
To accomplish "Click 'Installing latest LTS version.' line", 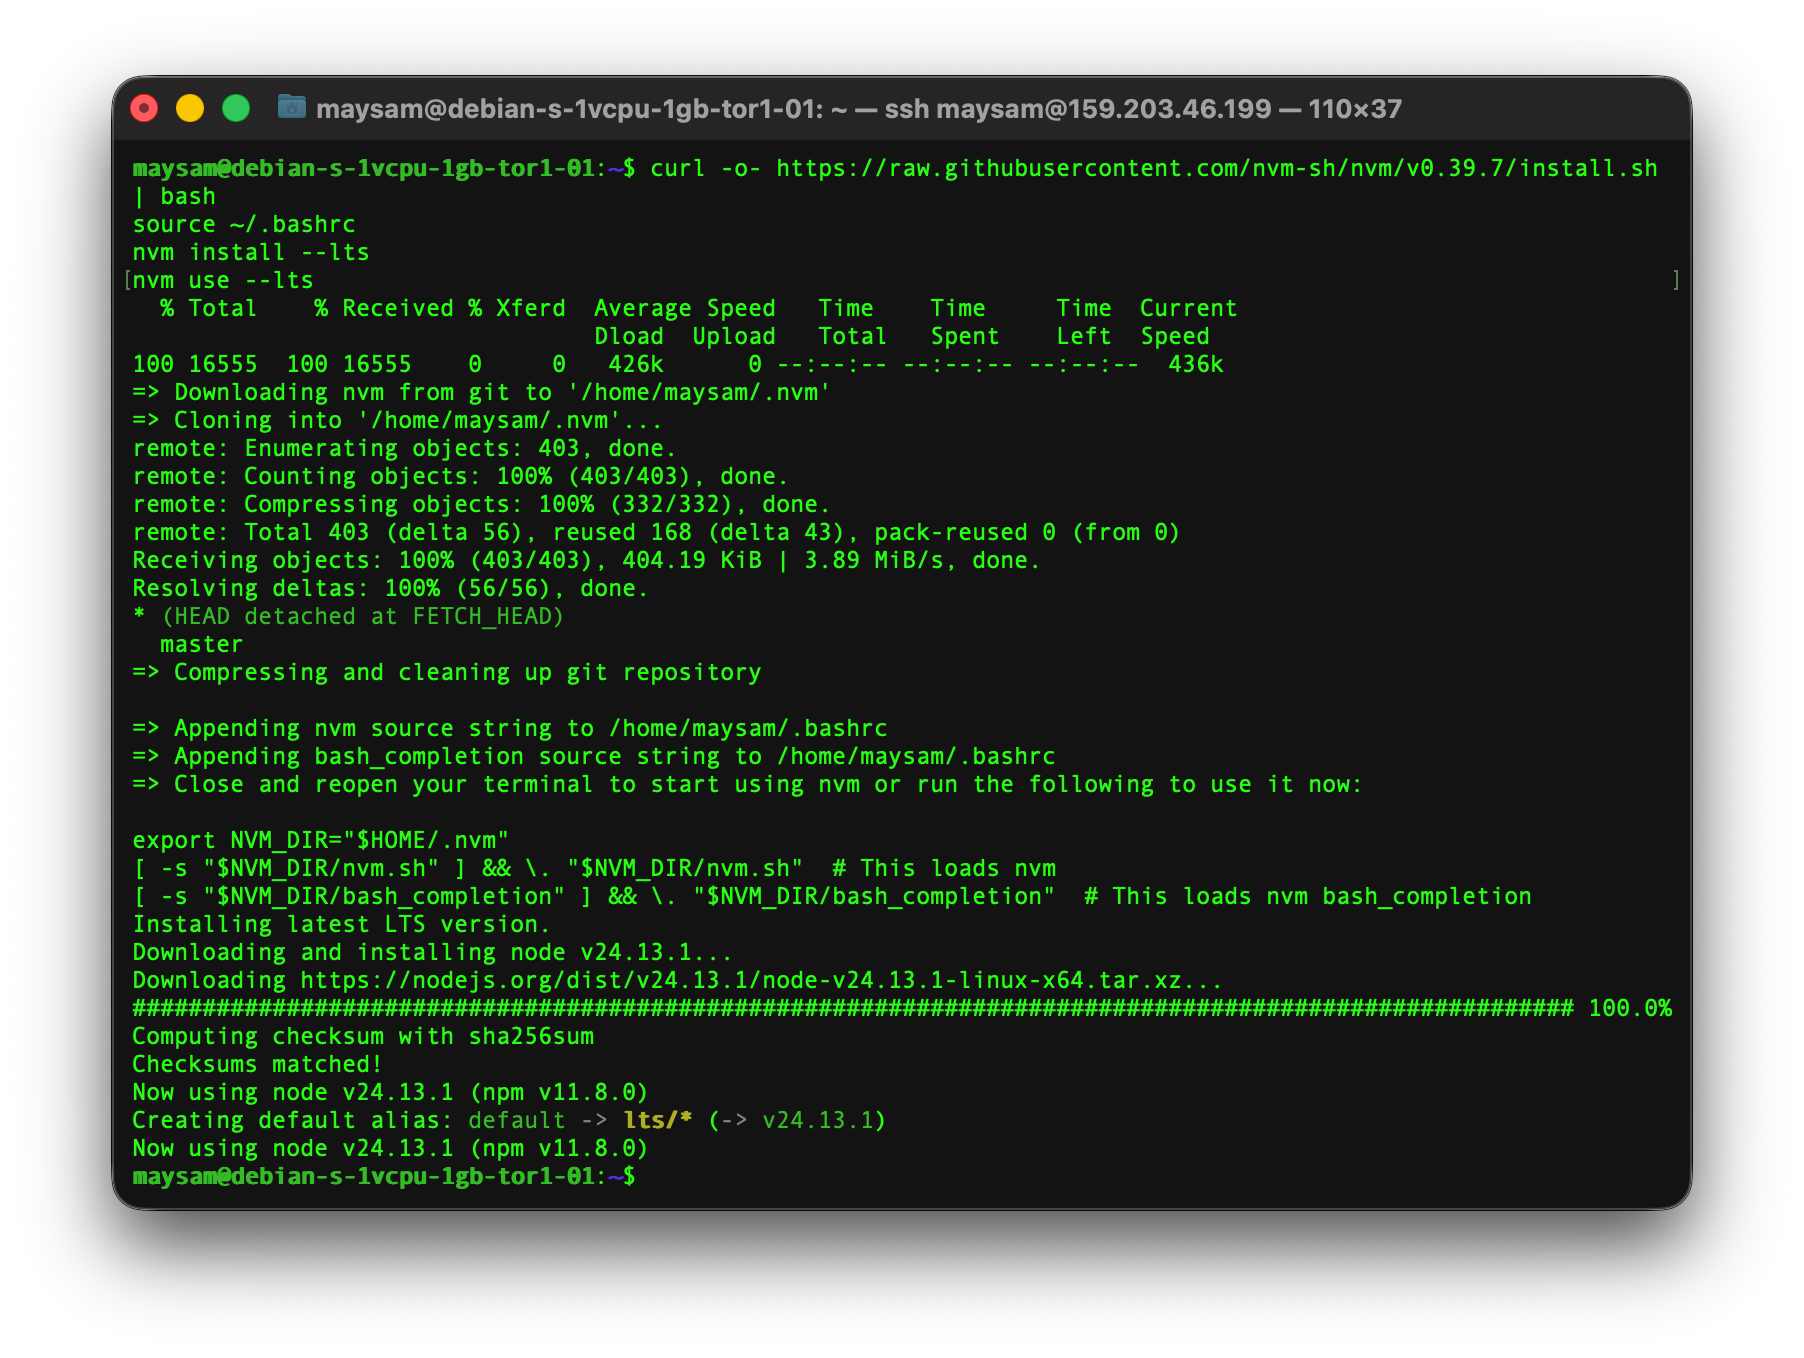I will point(341,924).
